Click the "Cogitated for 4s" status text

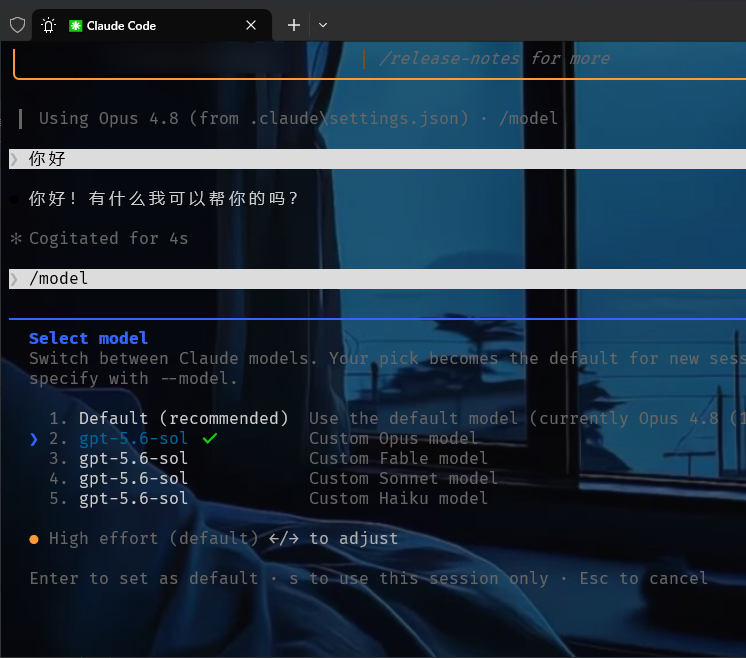(x=108, y=238)
